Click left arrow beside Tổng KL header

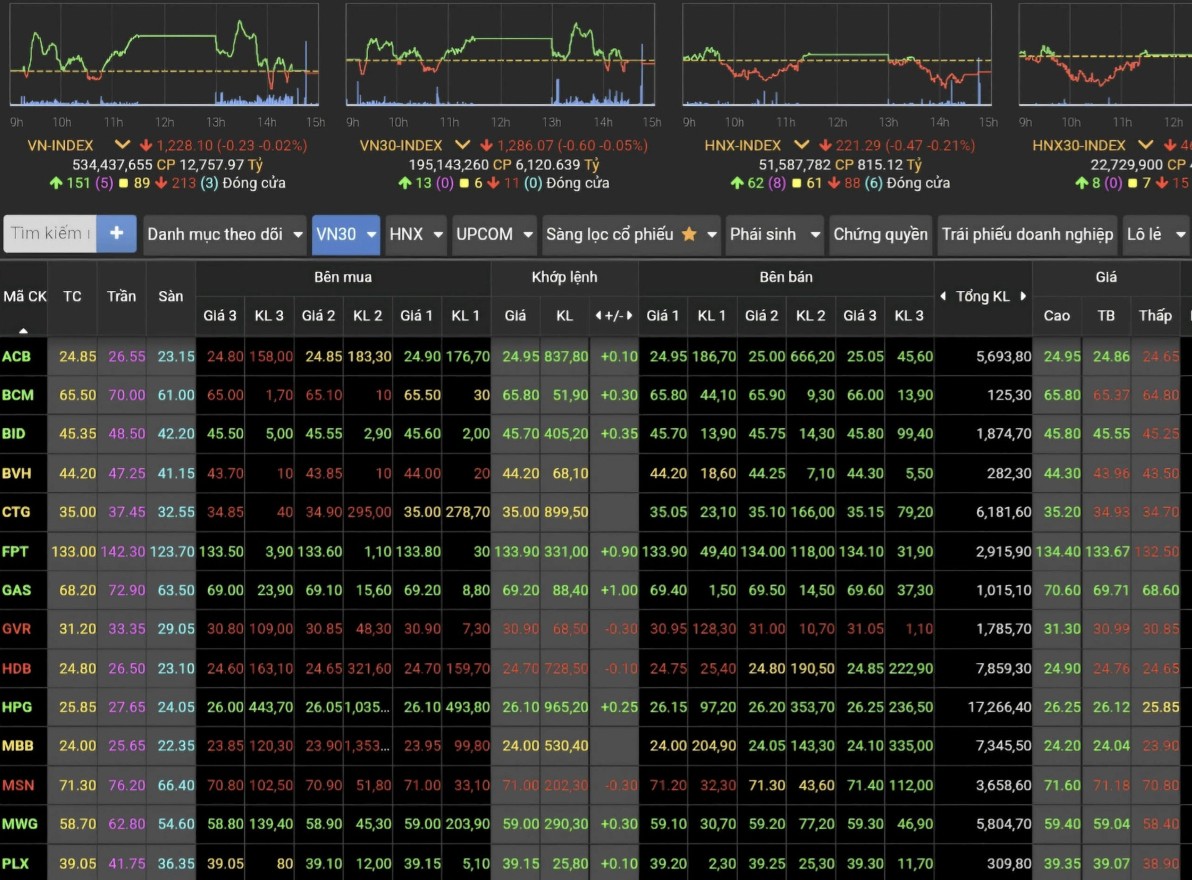click(x=942, y=296)
